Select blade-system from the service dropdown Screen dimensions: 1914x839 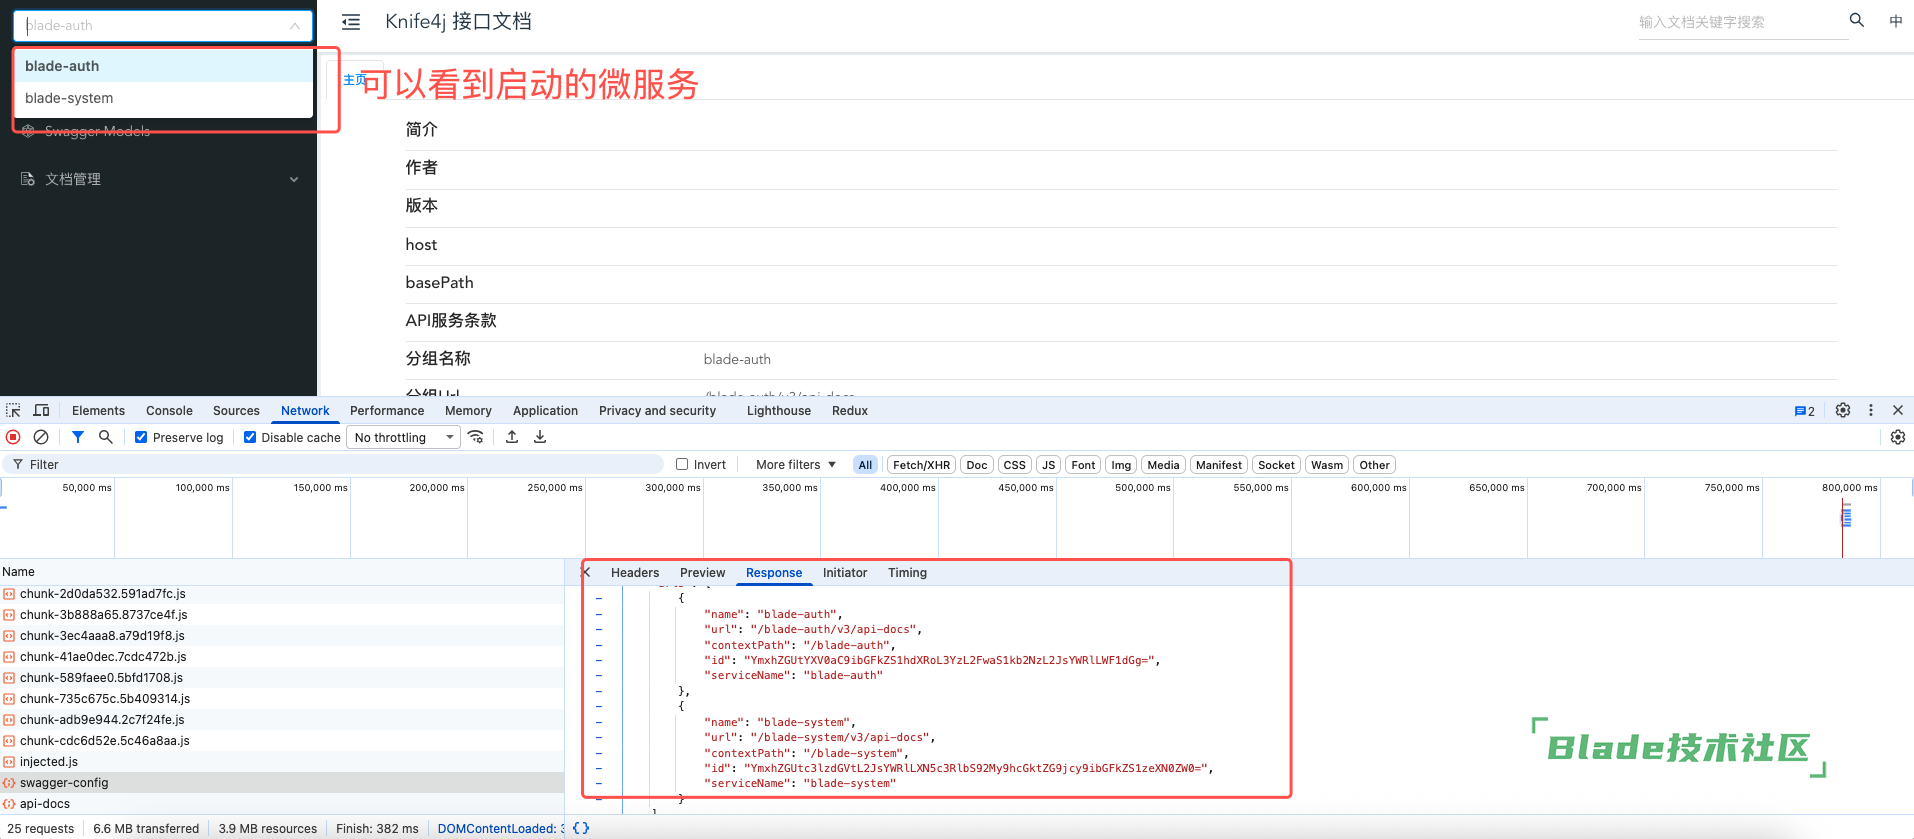pyautogui.click(x=69, y=98)
